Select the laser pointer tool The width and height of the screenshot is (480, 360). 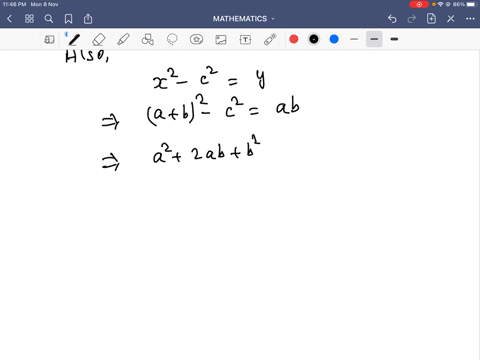(x=270, y=40)
